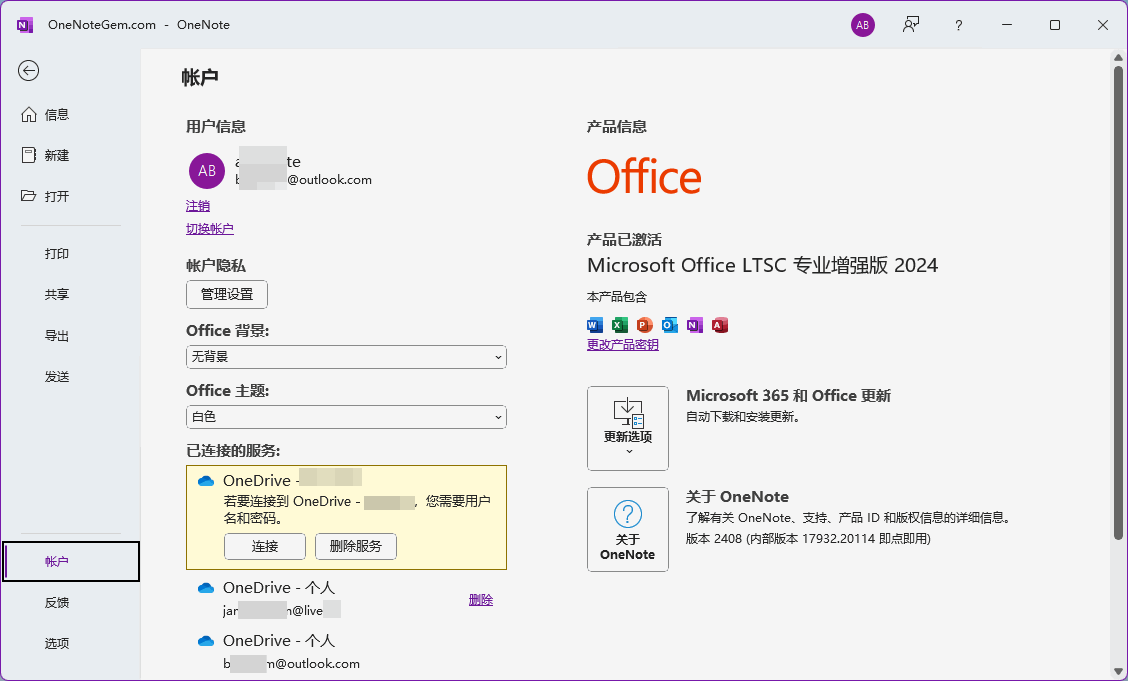The height and width of the screenshot is (681, 1128).
Task: Click the OneNote app icon in title bar
Action: coord(24,25)
